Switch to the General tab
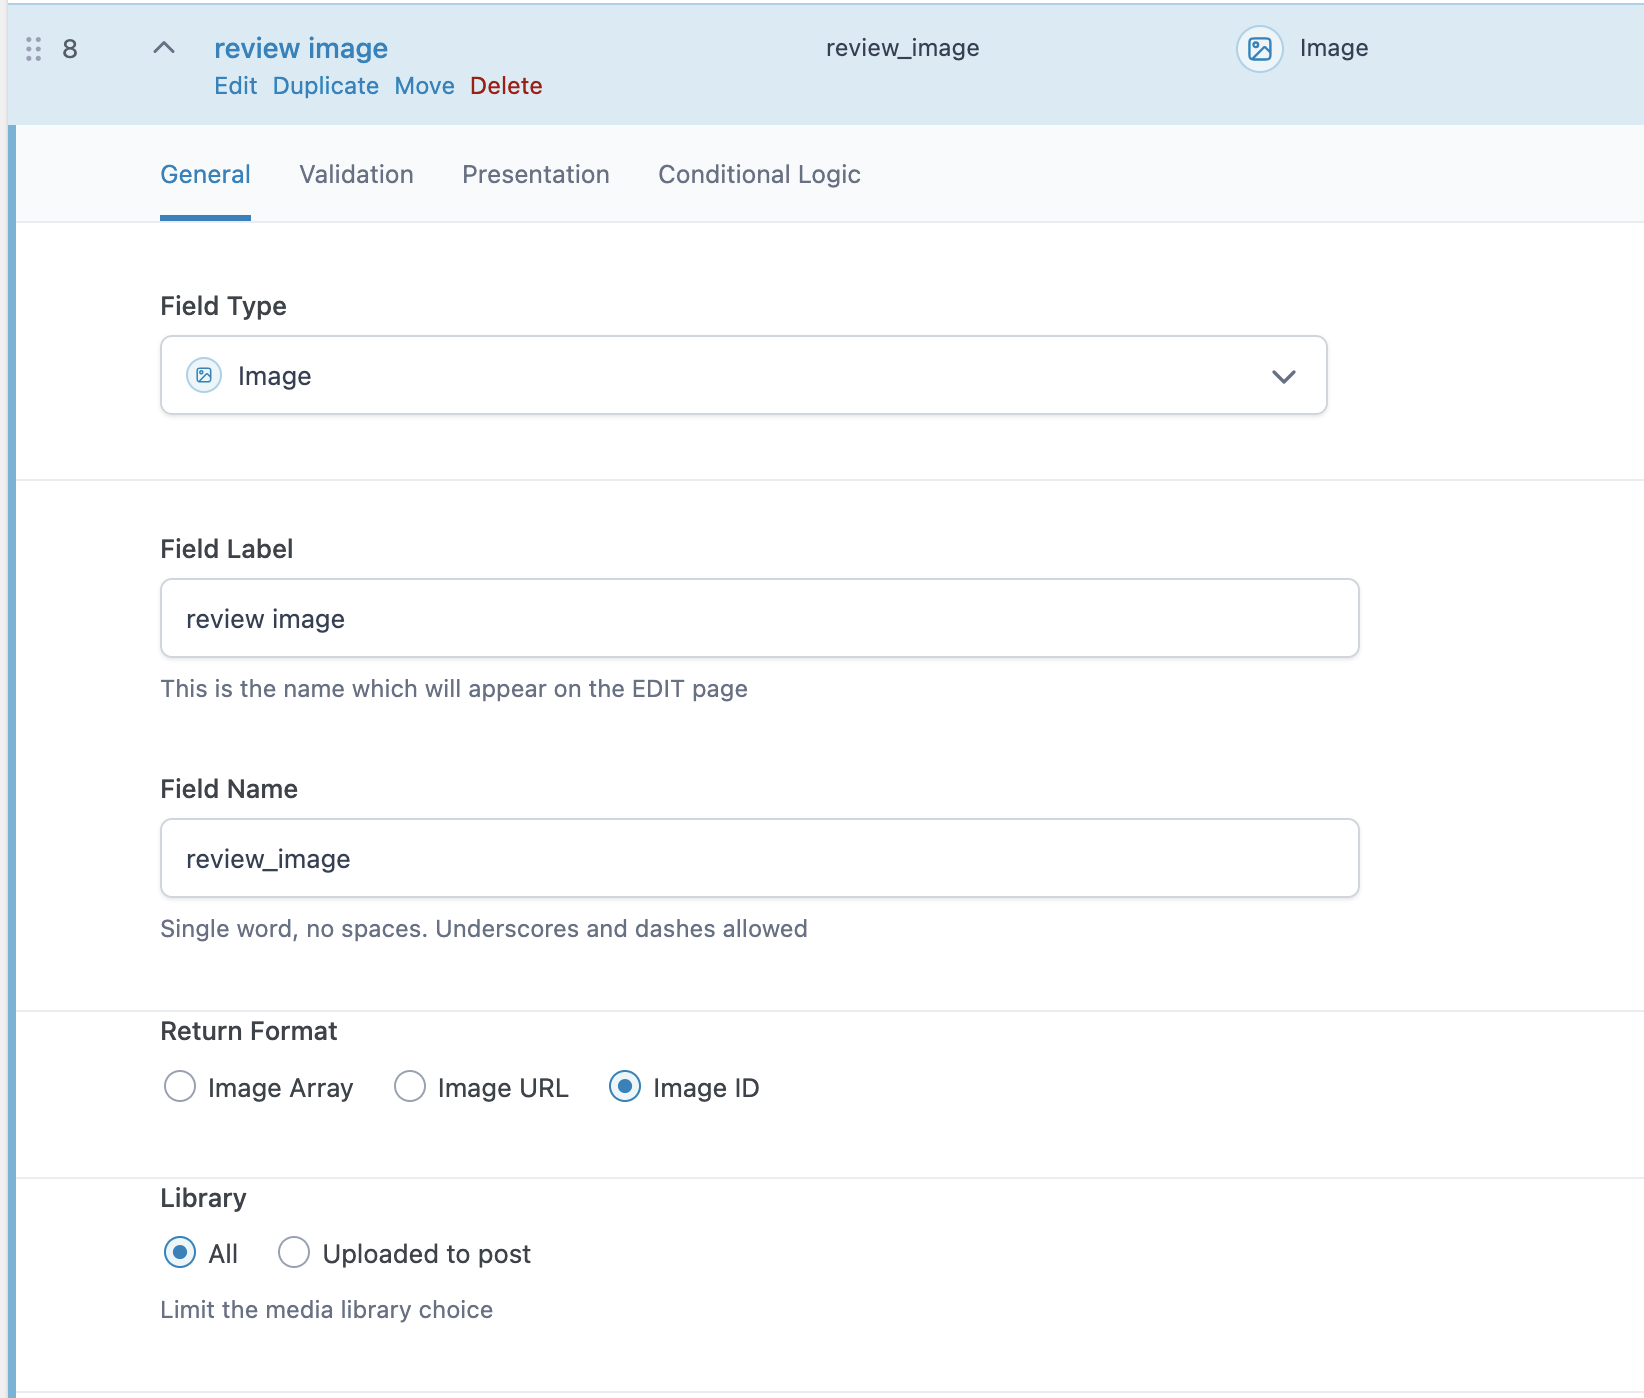 [205, 175]
